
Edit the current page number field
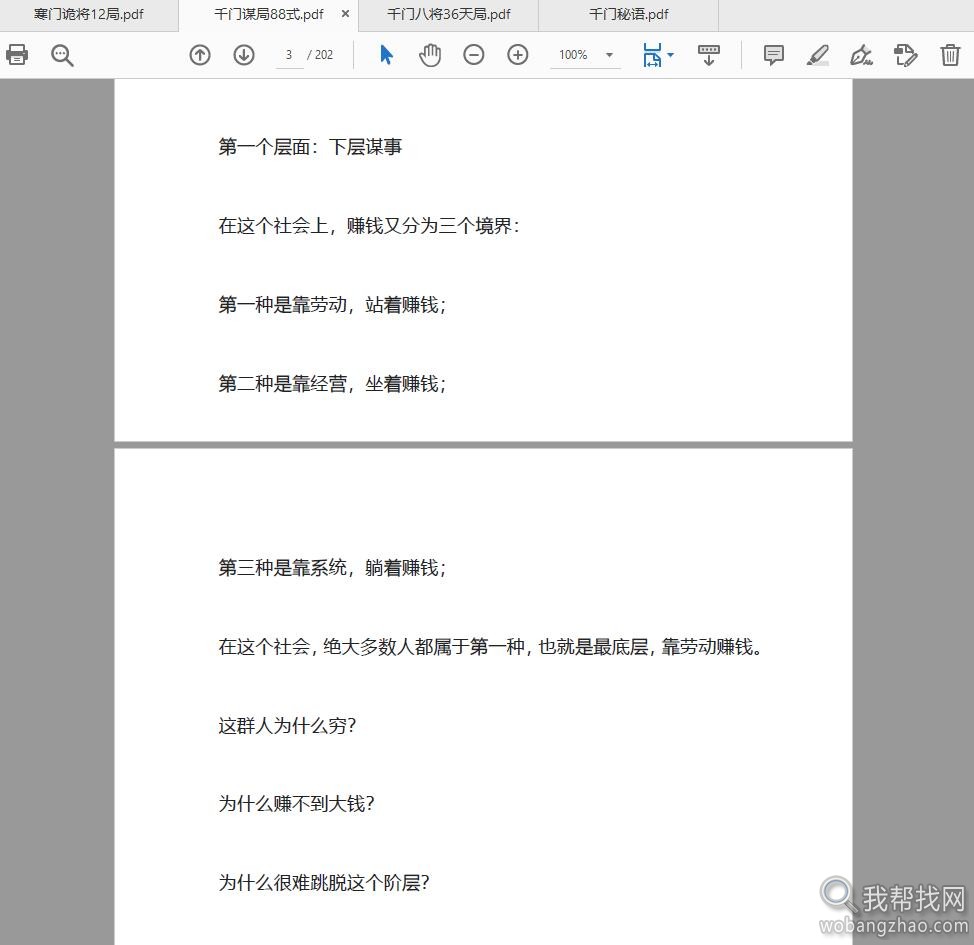pyautogui.click(x=289, y=55)
